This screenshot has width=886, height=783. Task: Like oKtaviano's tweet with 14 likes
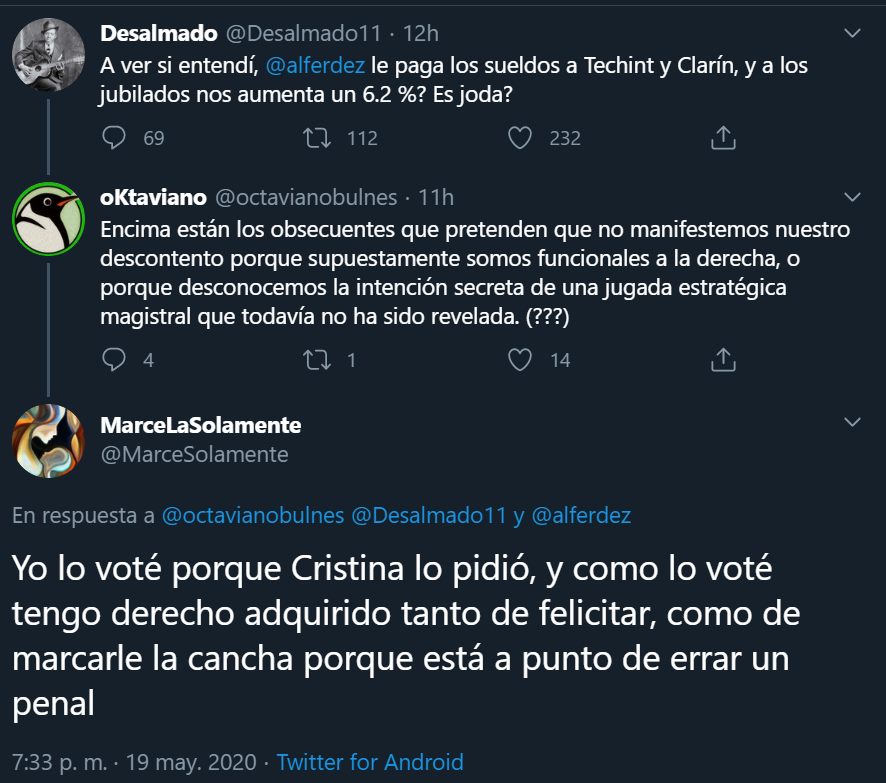[x=520, y=359]
